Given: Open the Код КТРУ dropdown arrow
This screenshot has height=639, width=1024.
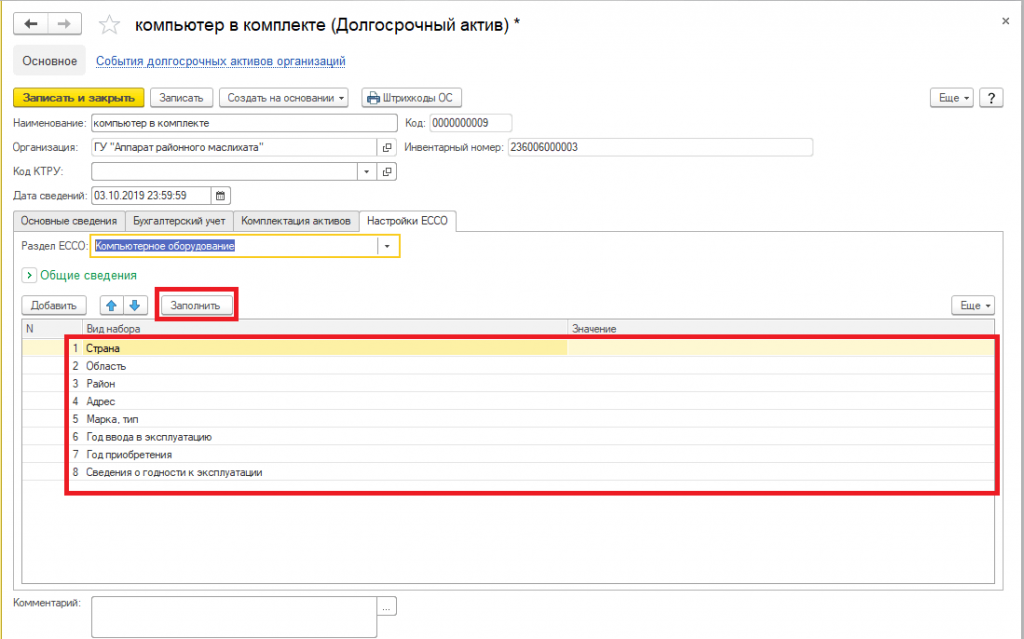Looking at the screenshot, I should pyautogui.click(x=367, y=172).
